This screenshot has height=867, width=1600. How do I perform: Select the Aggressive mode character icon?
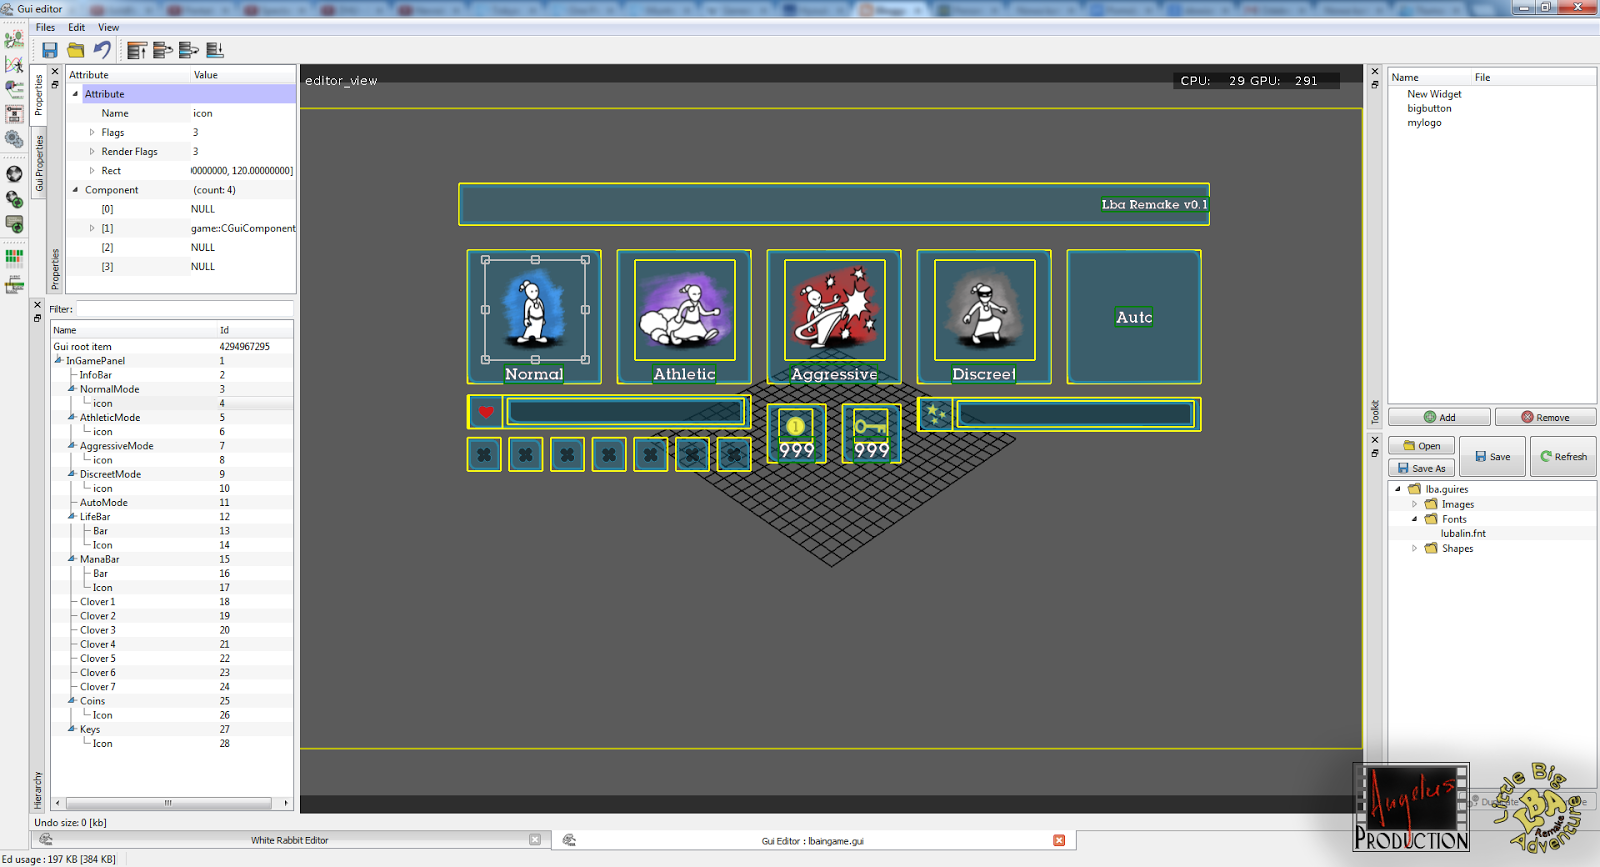coord(835,309)
